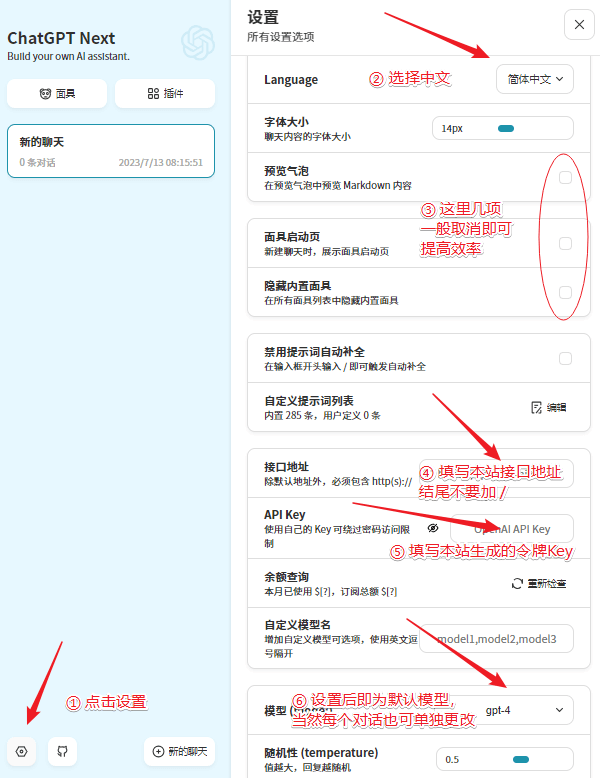This screenshot has width=600, height=778.
Task: Check the 禁用提示词自动补全 checkbox
Action: point(565,358)
